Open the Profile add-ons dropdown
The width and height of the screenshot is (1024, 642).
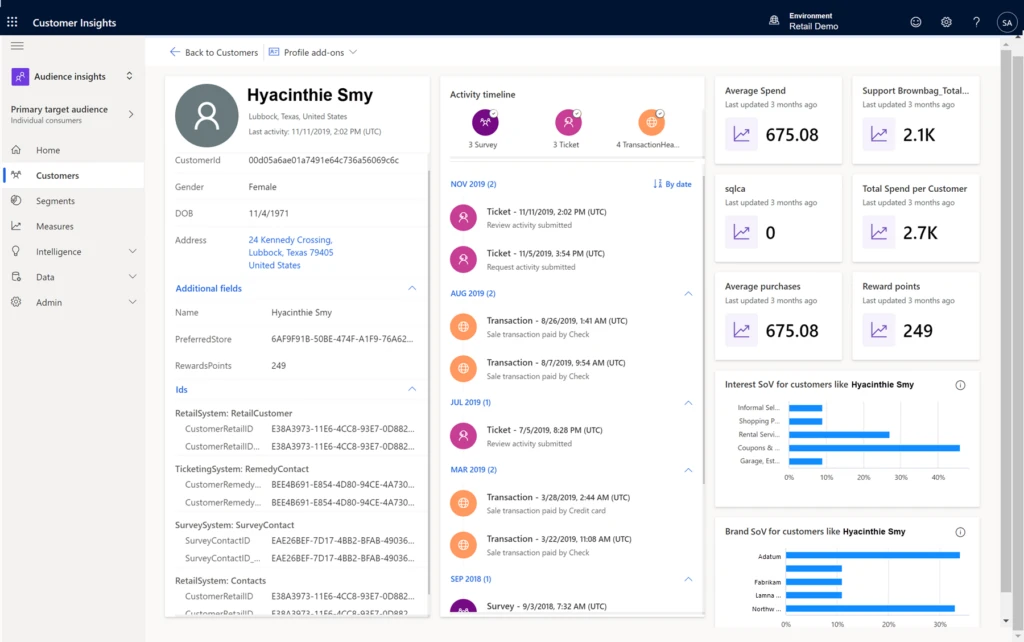[x=312, y=51]
